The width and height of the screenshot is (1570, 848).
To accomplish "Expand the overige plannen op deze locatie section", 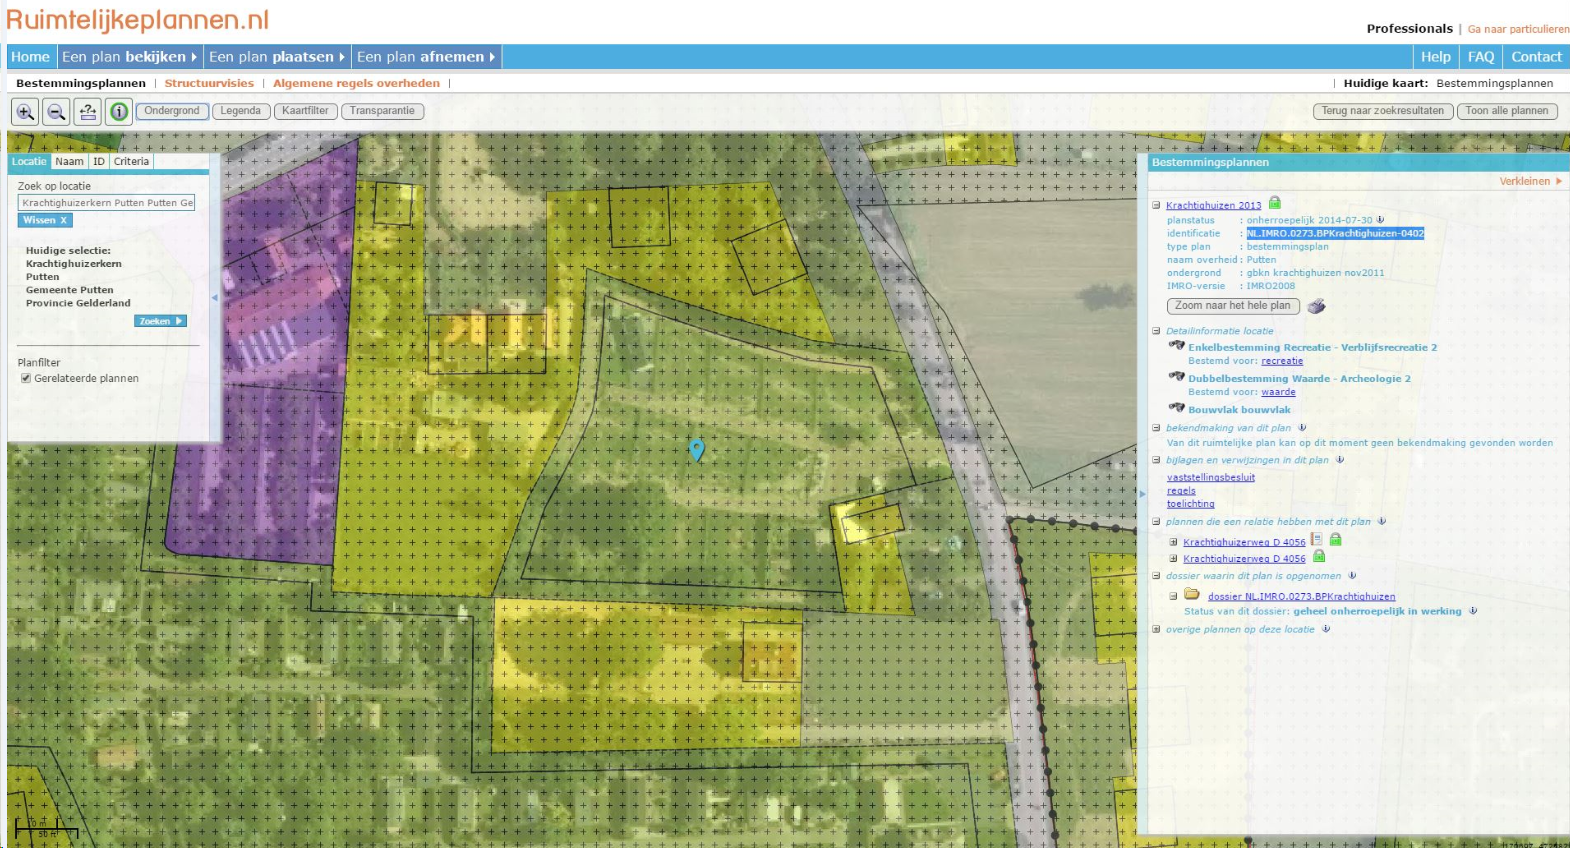I will pos(1156,629).
